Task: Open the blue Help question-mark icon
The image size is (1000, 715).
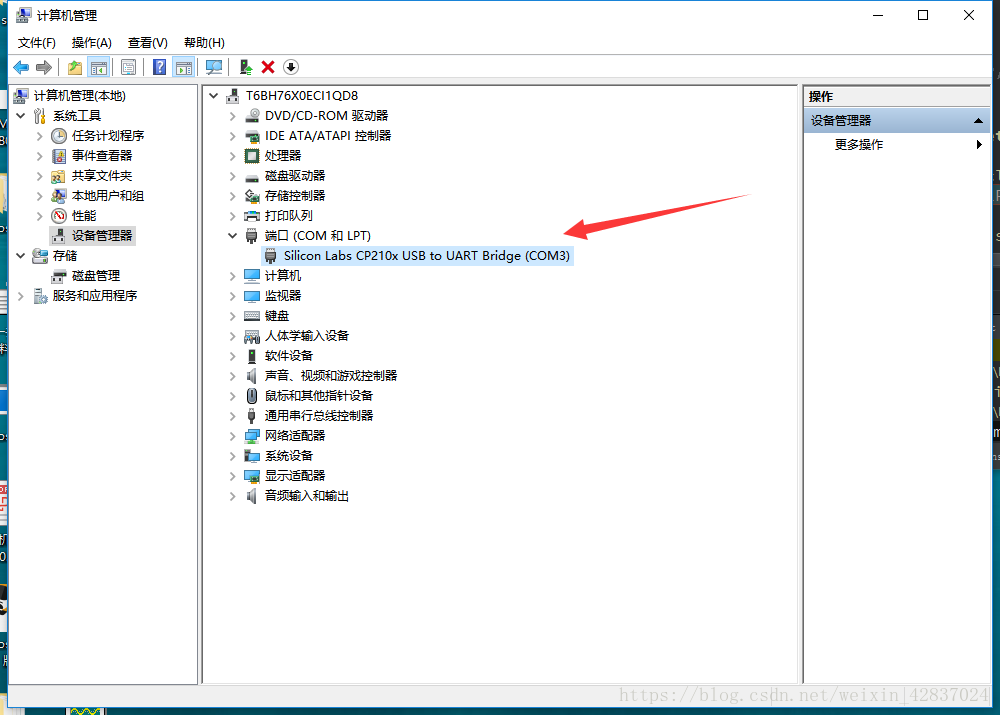Action: [159, 67]
